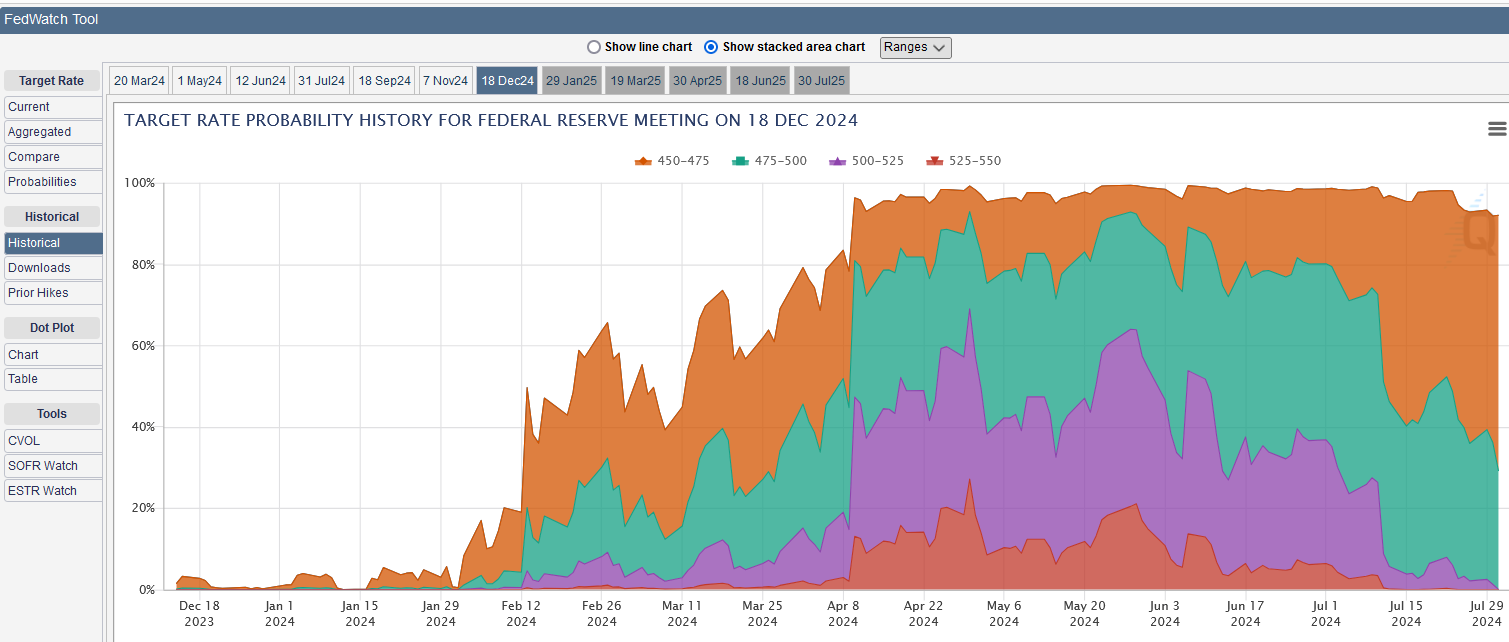The width and height of the screenshot is (1509, 642).
Task: Switch to the 20 Mar24 meeting tab
Action: [x=139, y=81]
